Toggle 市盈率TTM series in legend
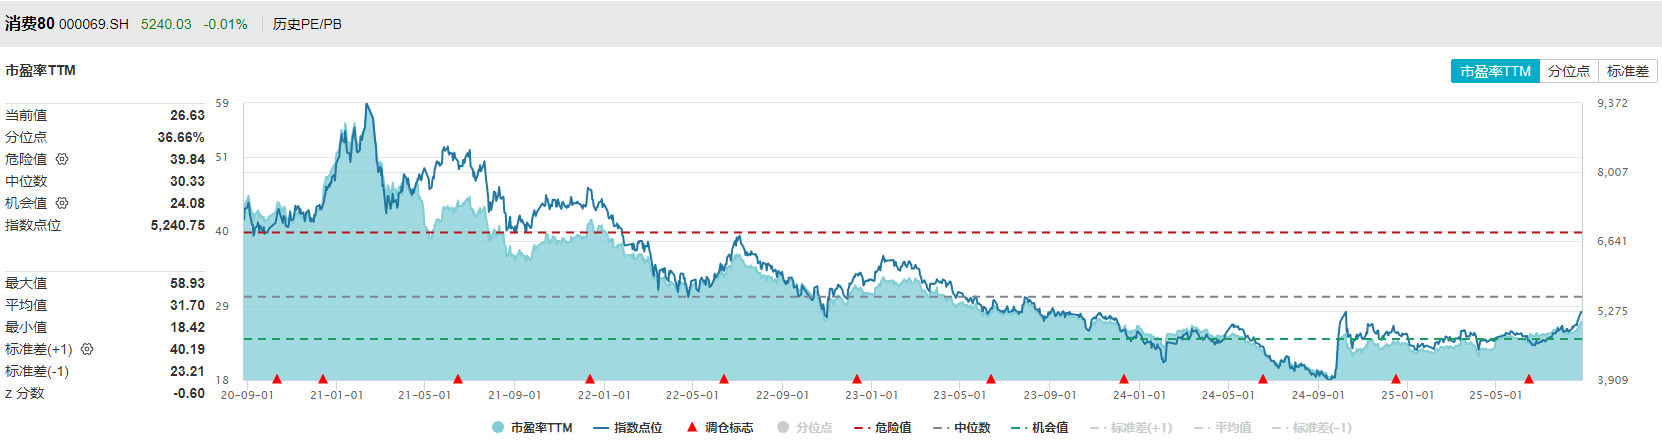The image size is (1662, 445). (x=532, y=427)
